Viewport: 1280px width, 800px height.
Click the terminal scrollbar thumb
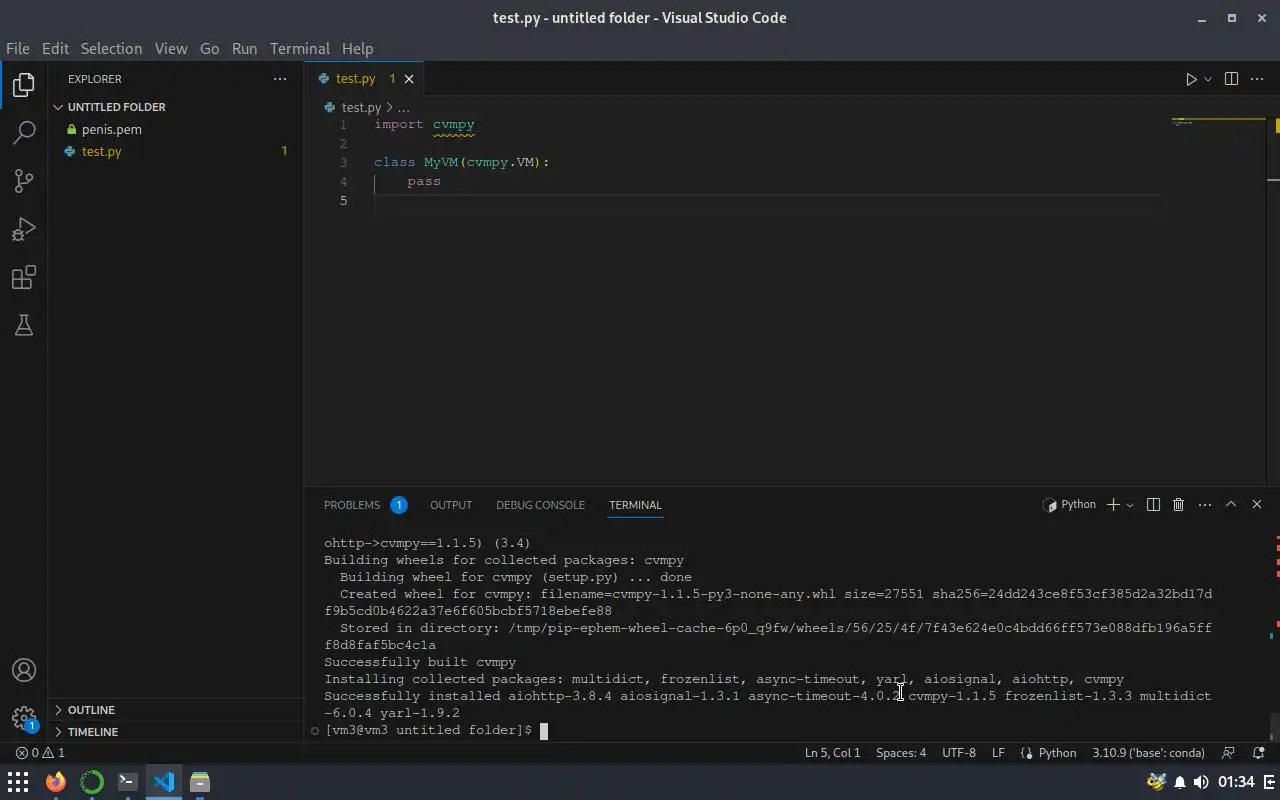[x=1273, y=726]
